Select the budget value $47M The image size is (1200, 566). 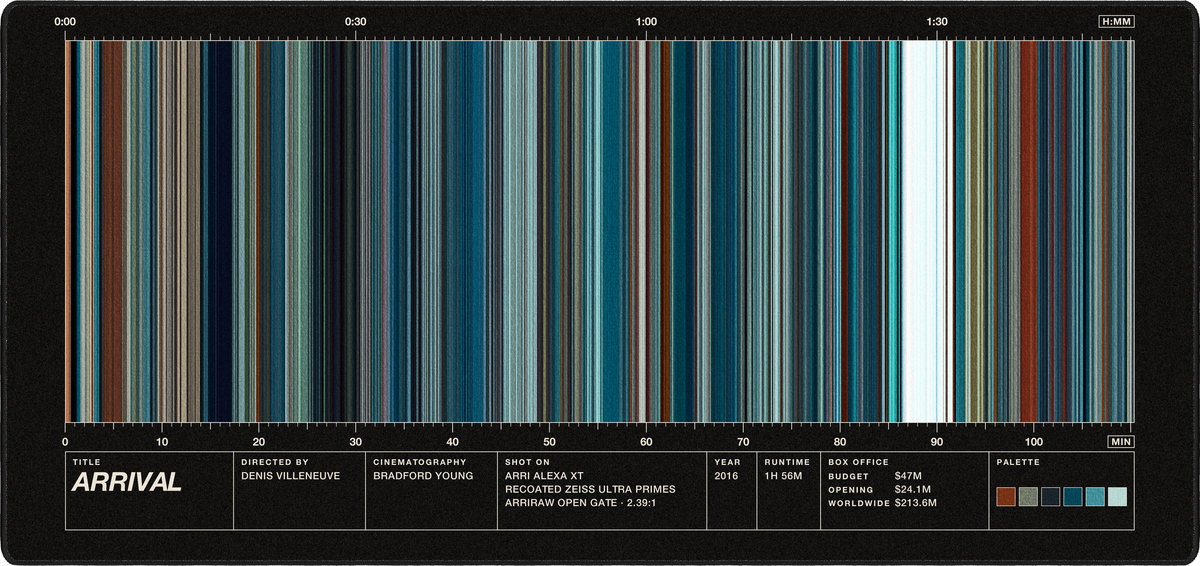908,476
